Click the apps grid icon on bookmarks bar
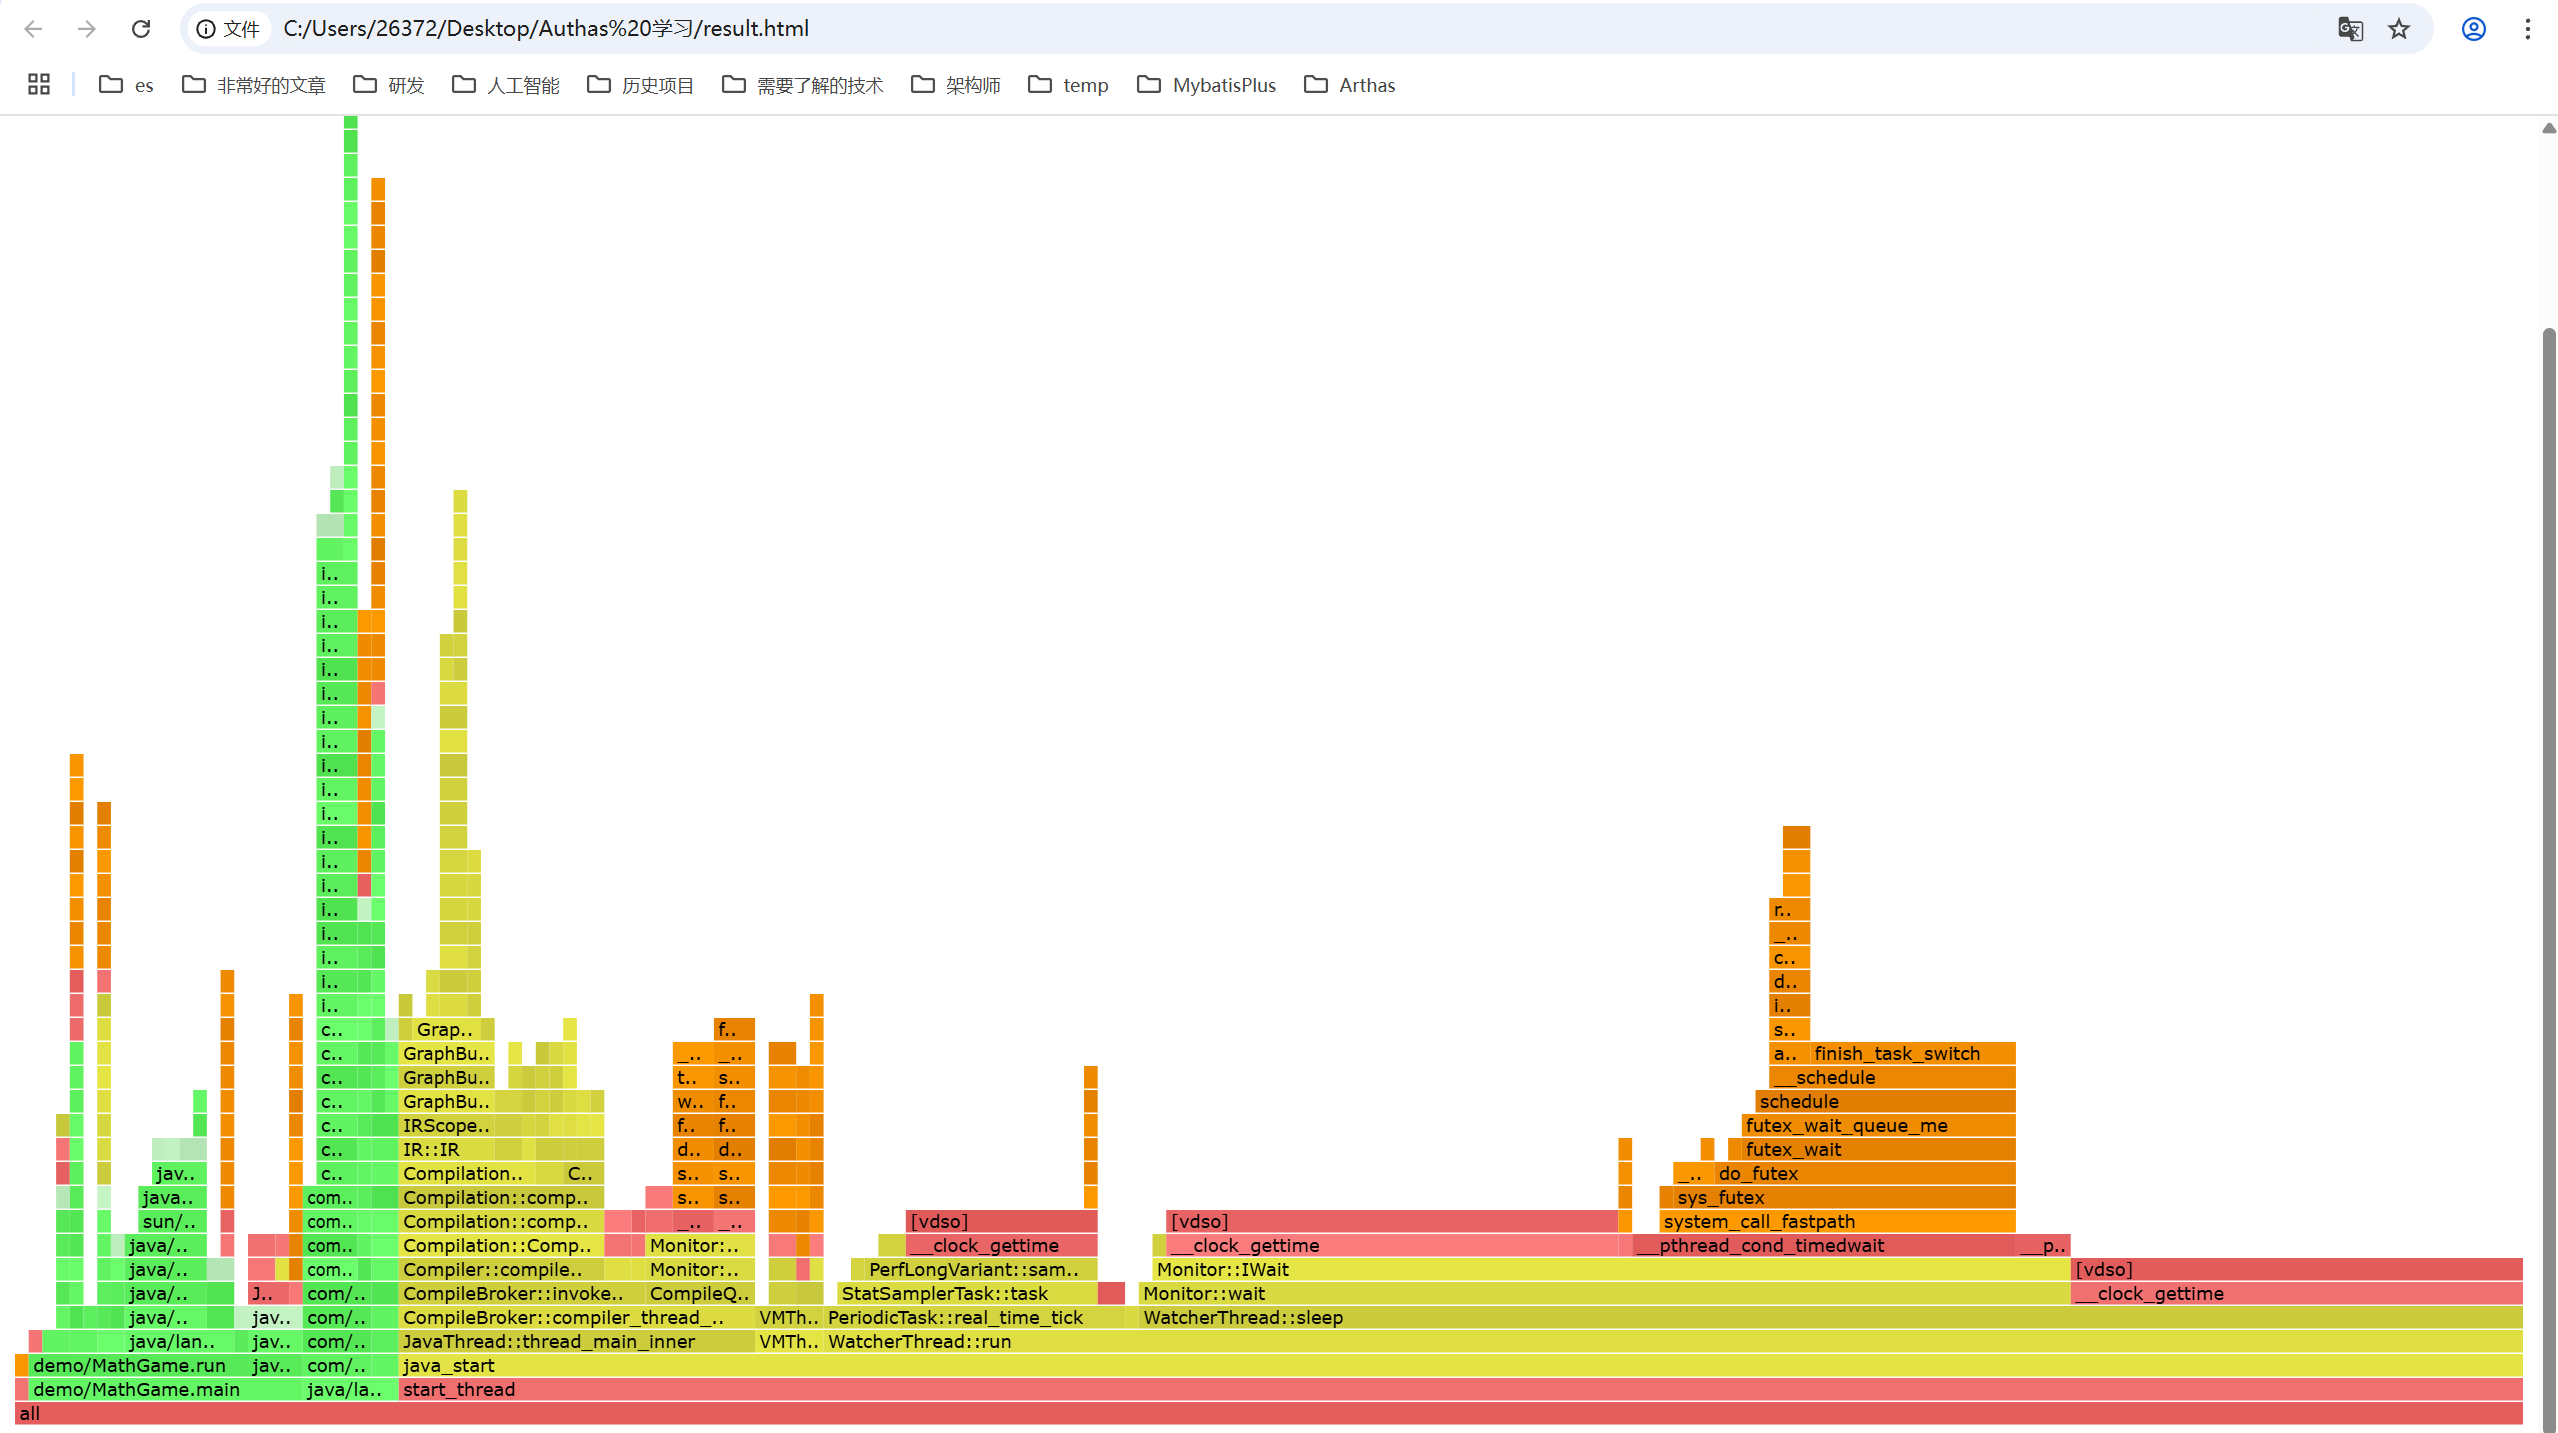This screenshot has height=1433, width=2558. 38,84
